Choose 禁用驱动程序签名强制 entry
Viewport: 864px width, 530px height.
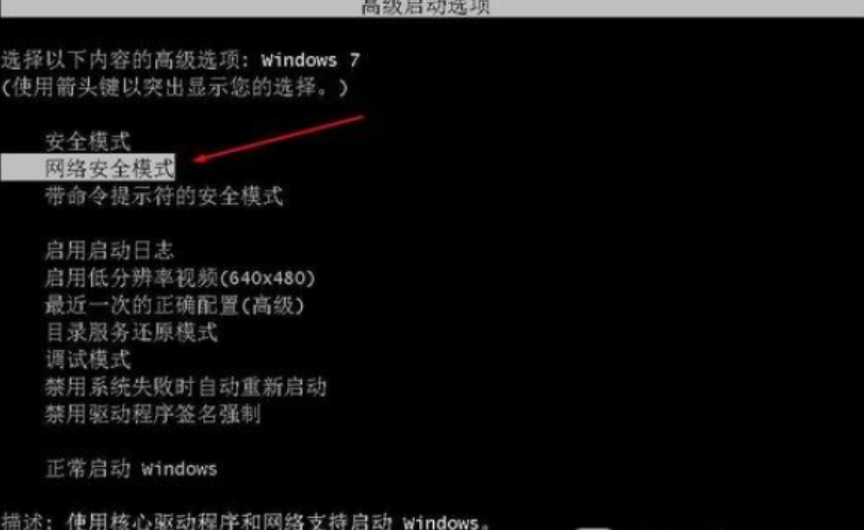click(153, 414)
